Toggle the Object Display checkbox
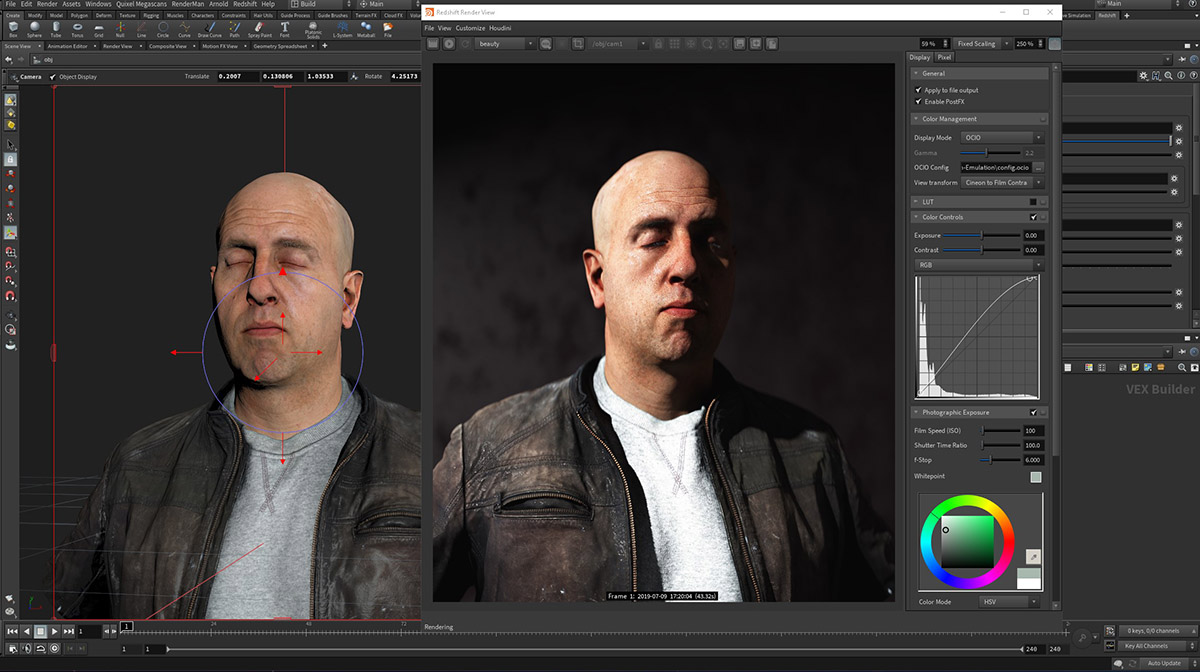Image resolution: width=1200 pixels, height=672 pixels. click(53, 77)
